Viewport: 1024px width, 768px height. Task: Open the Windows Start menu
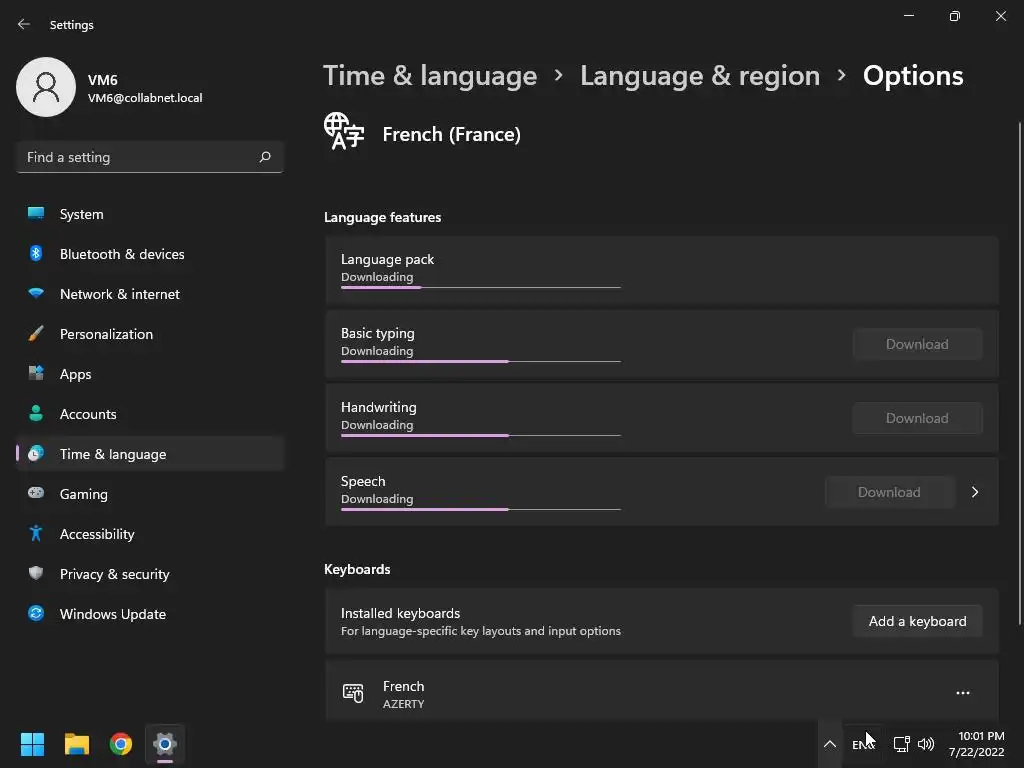(33, 744)
